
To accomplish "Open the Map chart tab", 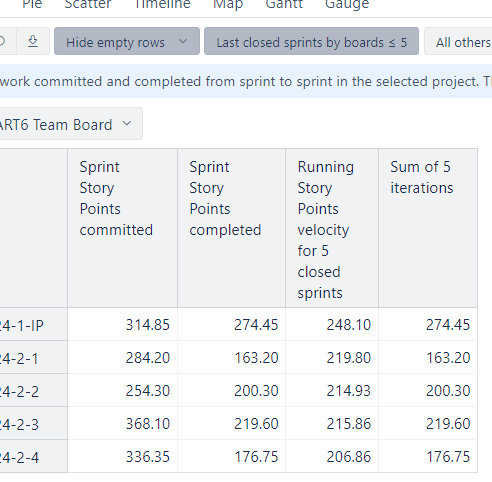I will click(x=228, y=4).
